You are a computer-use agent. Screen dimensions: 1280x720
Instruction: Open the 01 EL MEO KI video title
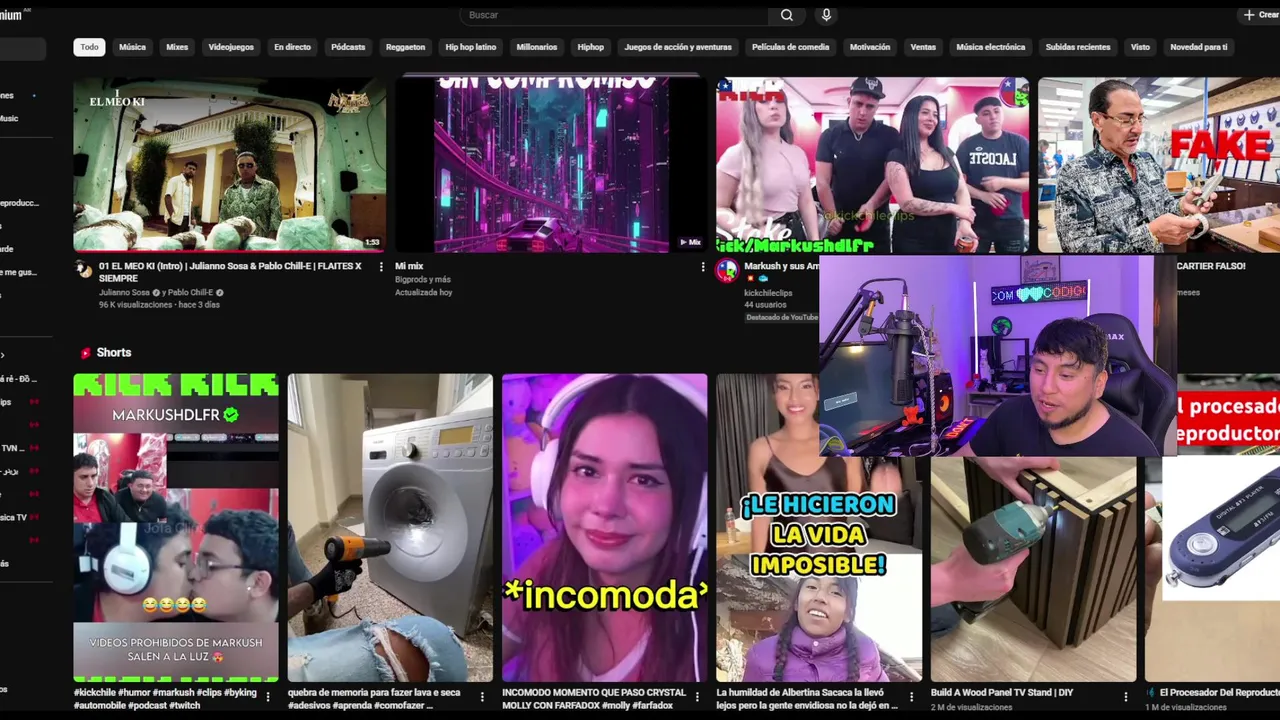pyautogui.click(x=230, y=272)
